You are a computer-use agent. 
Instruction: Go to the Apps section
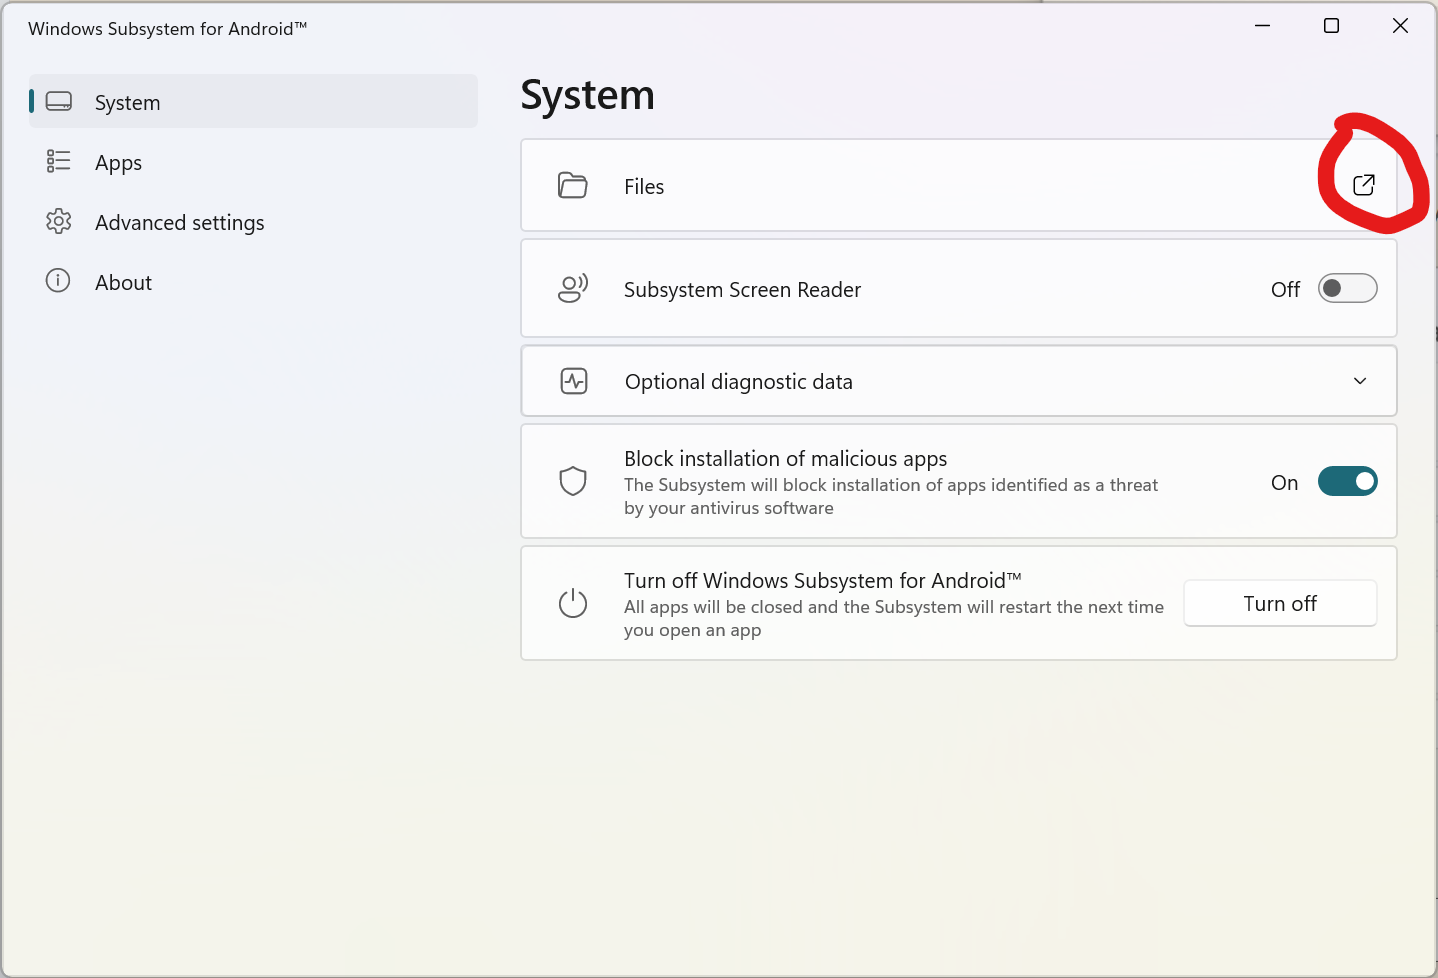pyautogui.click(x=253, y=162)
